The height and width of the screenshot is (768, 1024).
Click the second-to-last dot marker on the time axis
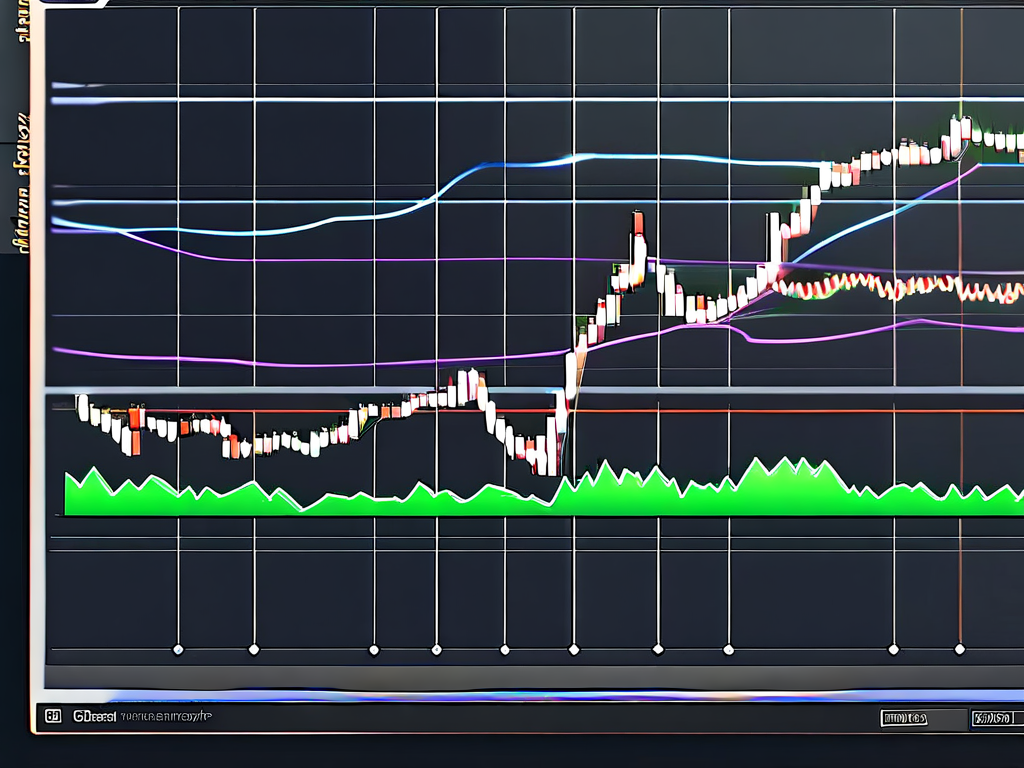coord(892,649)
